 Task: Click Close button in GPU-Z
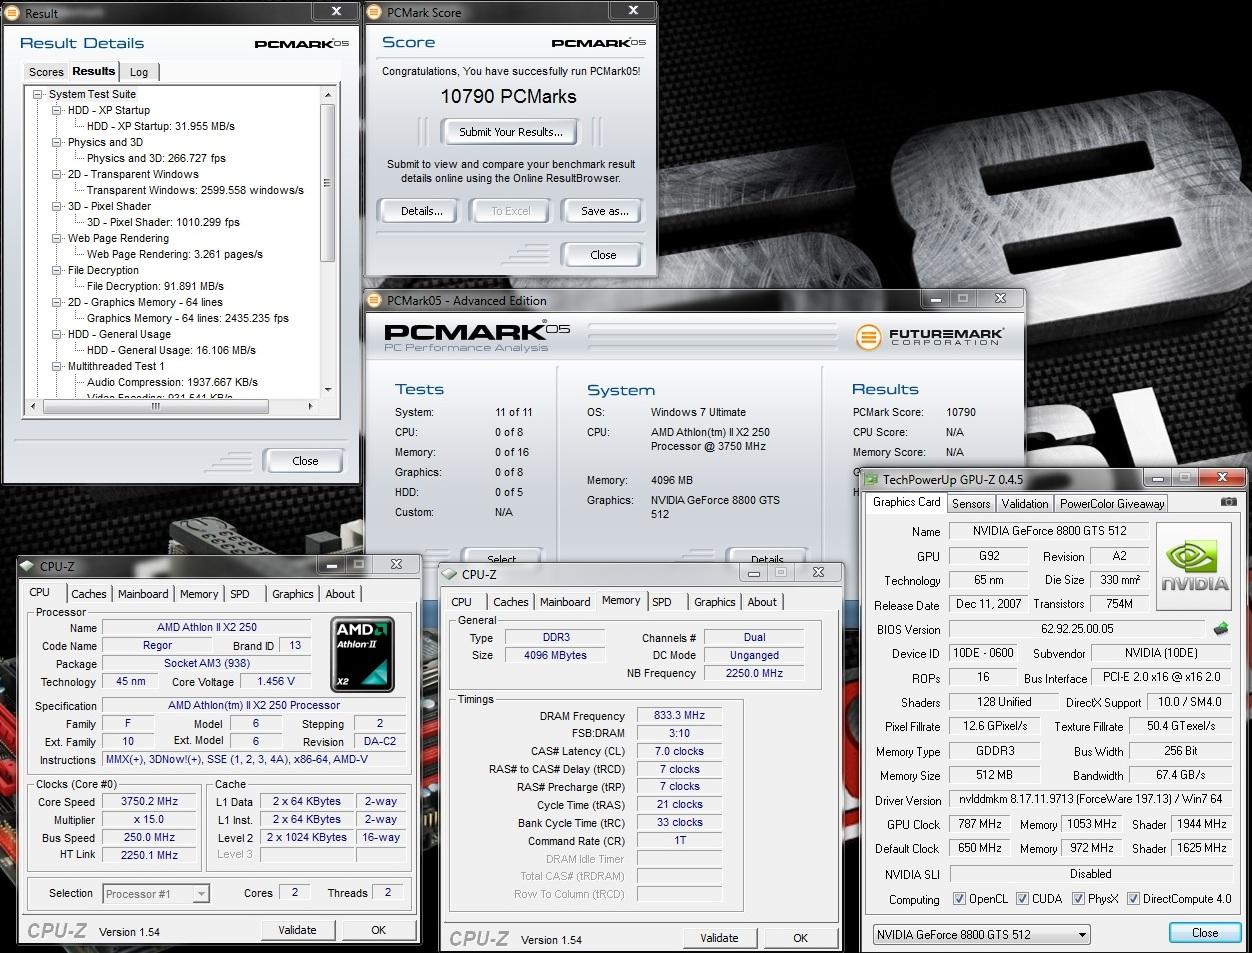click(x=1205, y=933)
